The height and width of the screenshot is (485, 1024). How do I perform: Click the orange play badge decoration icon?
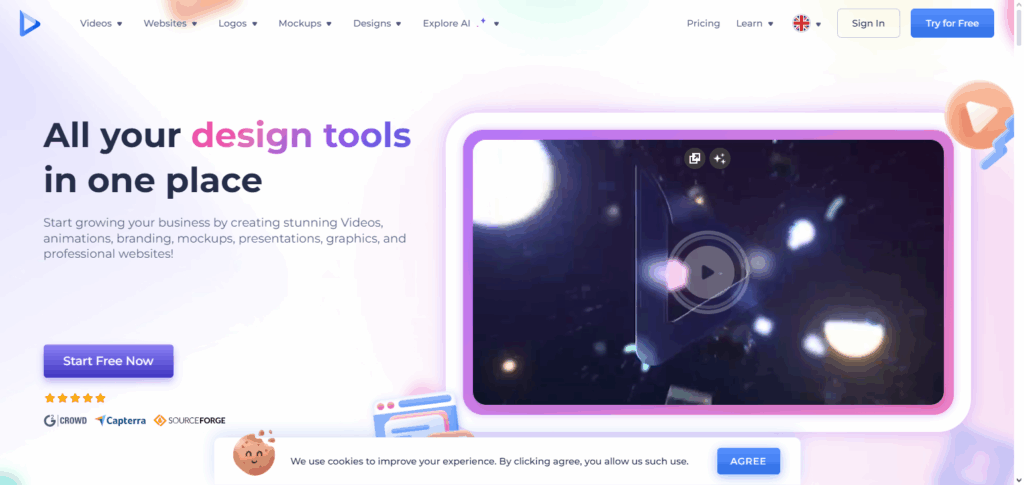[x=978, y=116]
